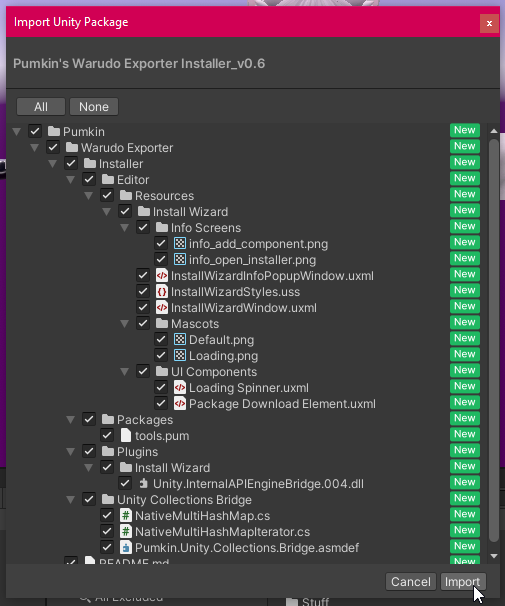The height and width of the screenshot is (606, 505).
Task: Collapse the Editor folder
Action: [70, 180]
